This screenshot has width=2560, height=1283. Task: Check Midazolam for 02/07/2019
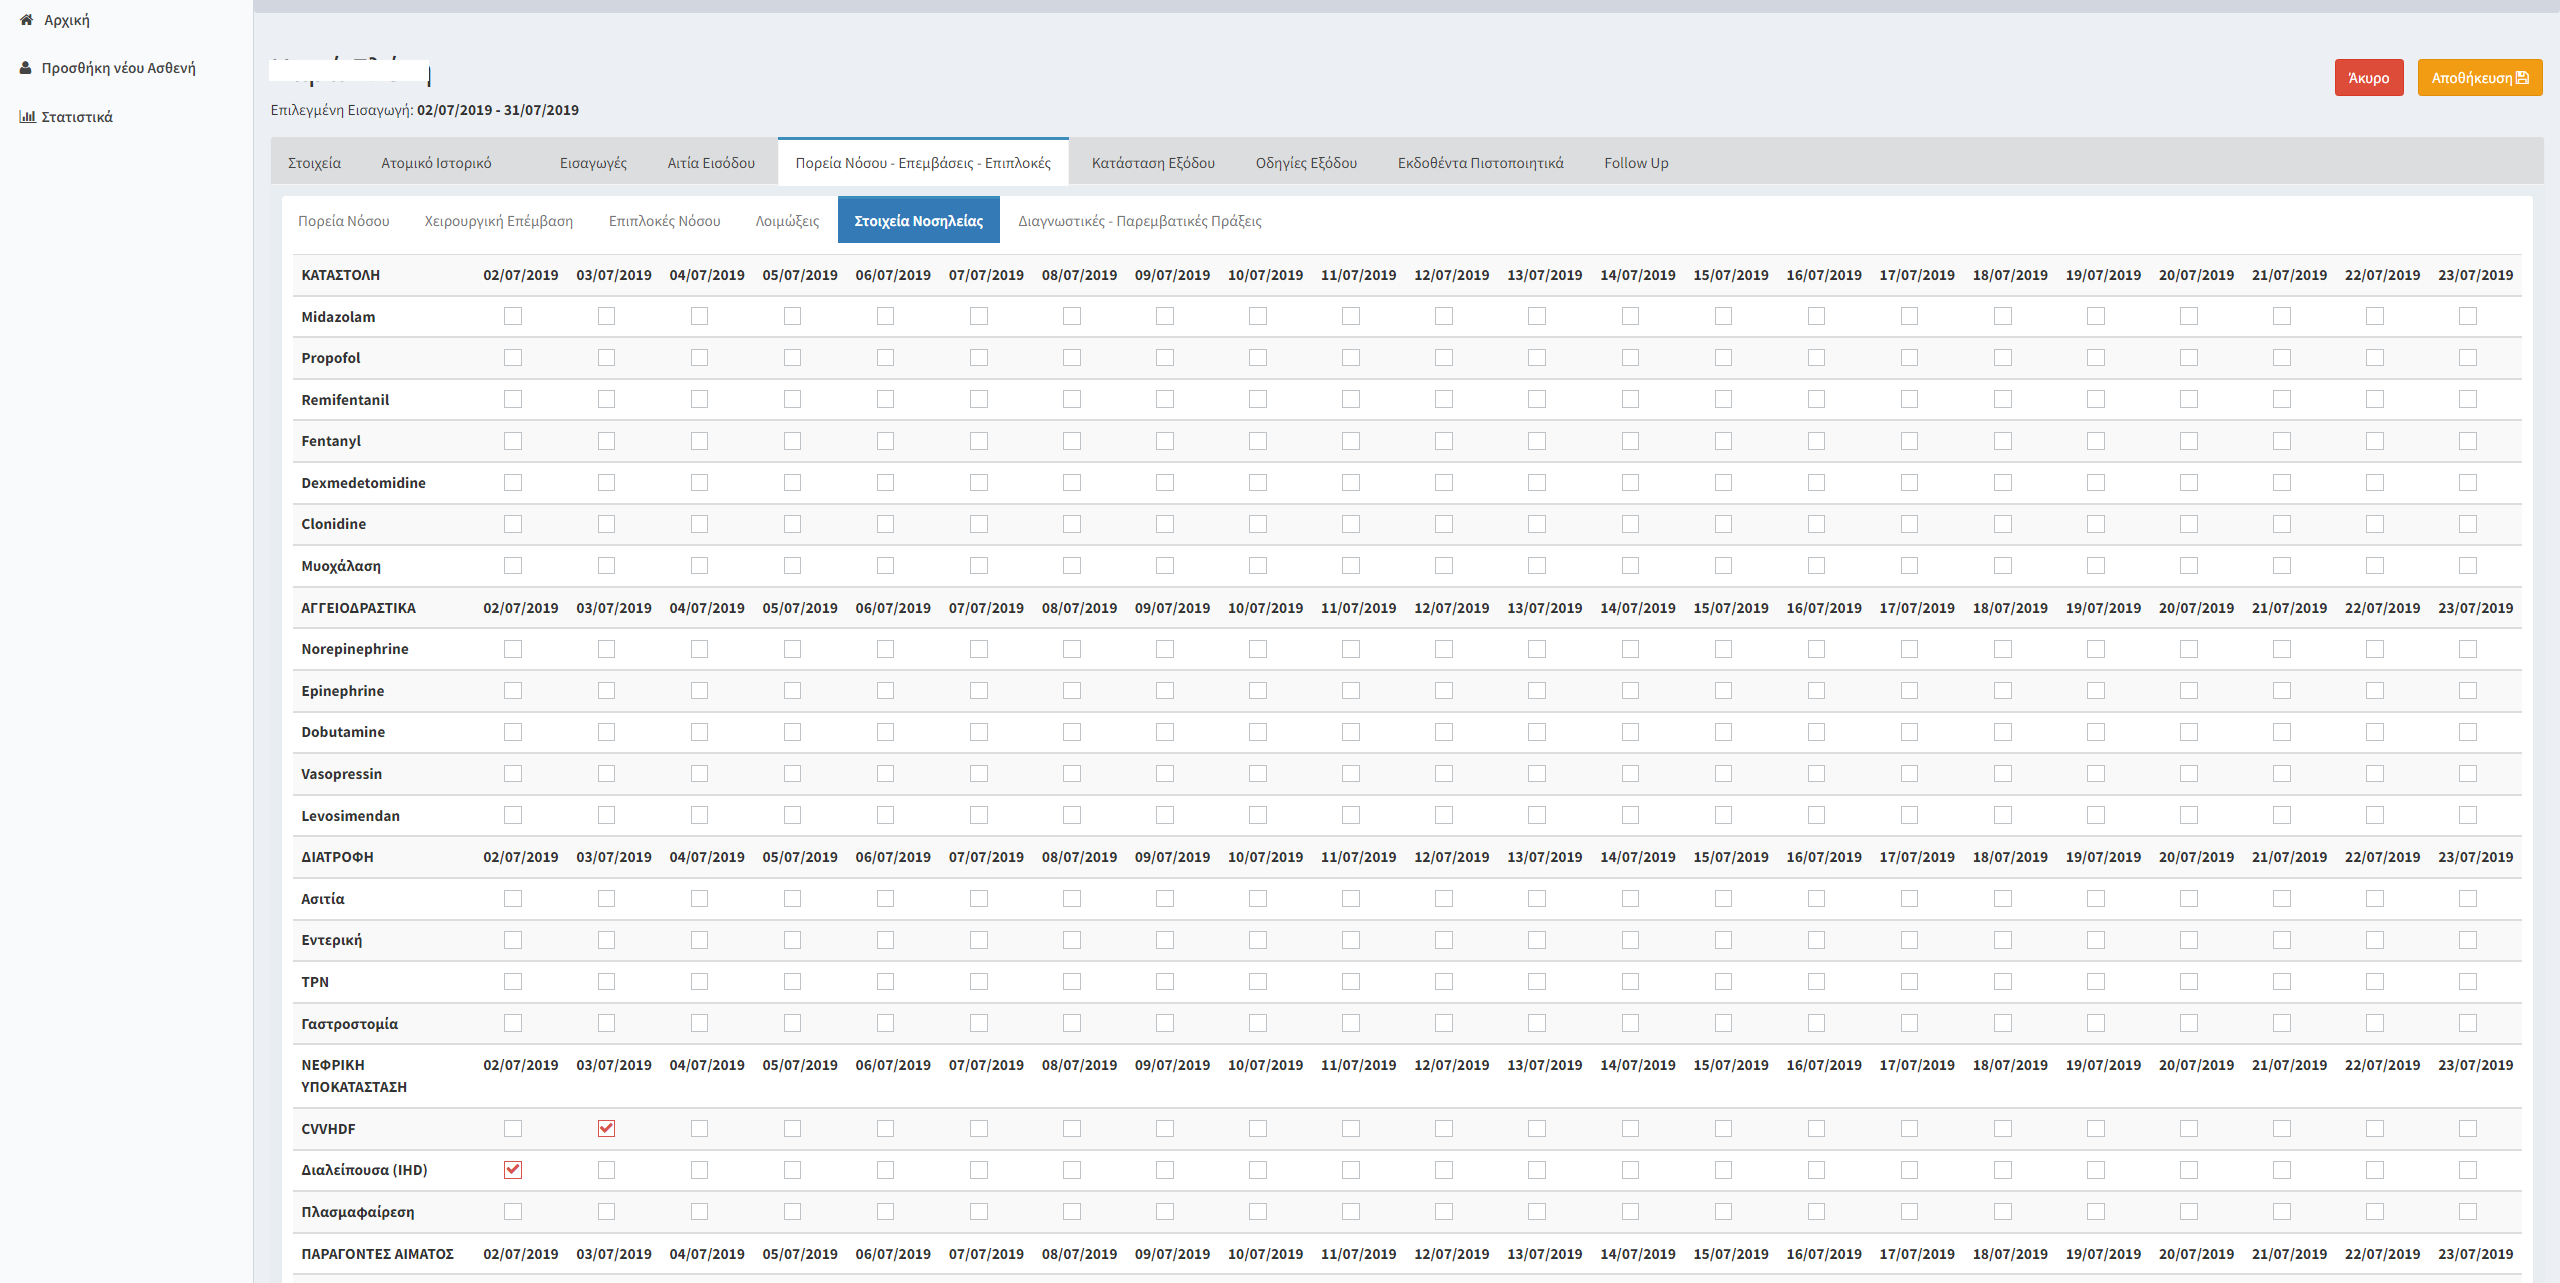513,316
